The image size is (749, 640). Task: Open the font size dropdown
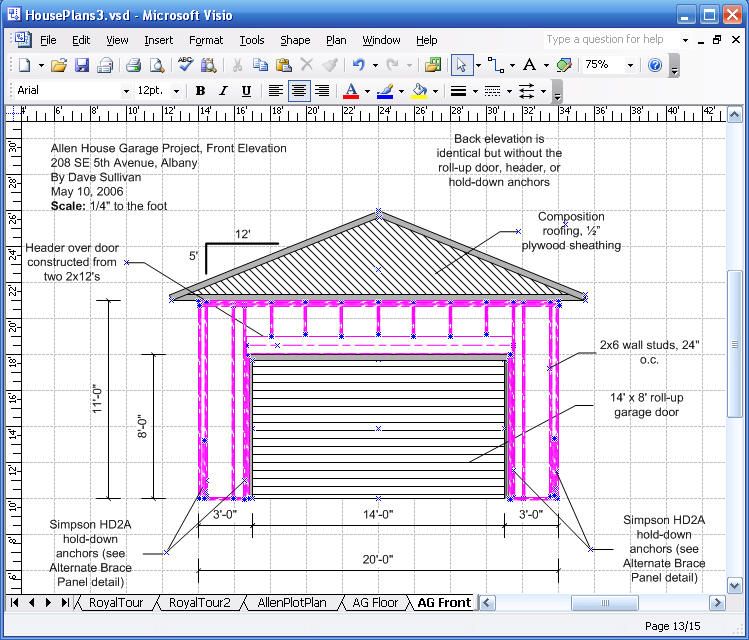[x=176, y=91]
